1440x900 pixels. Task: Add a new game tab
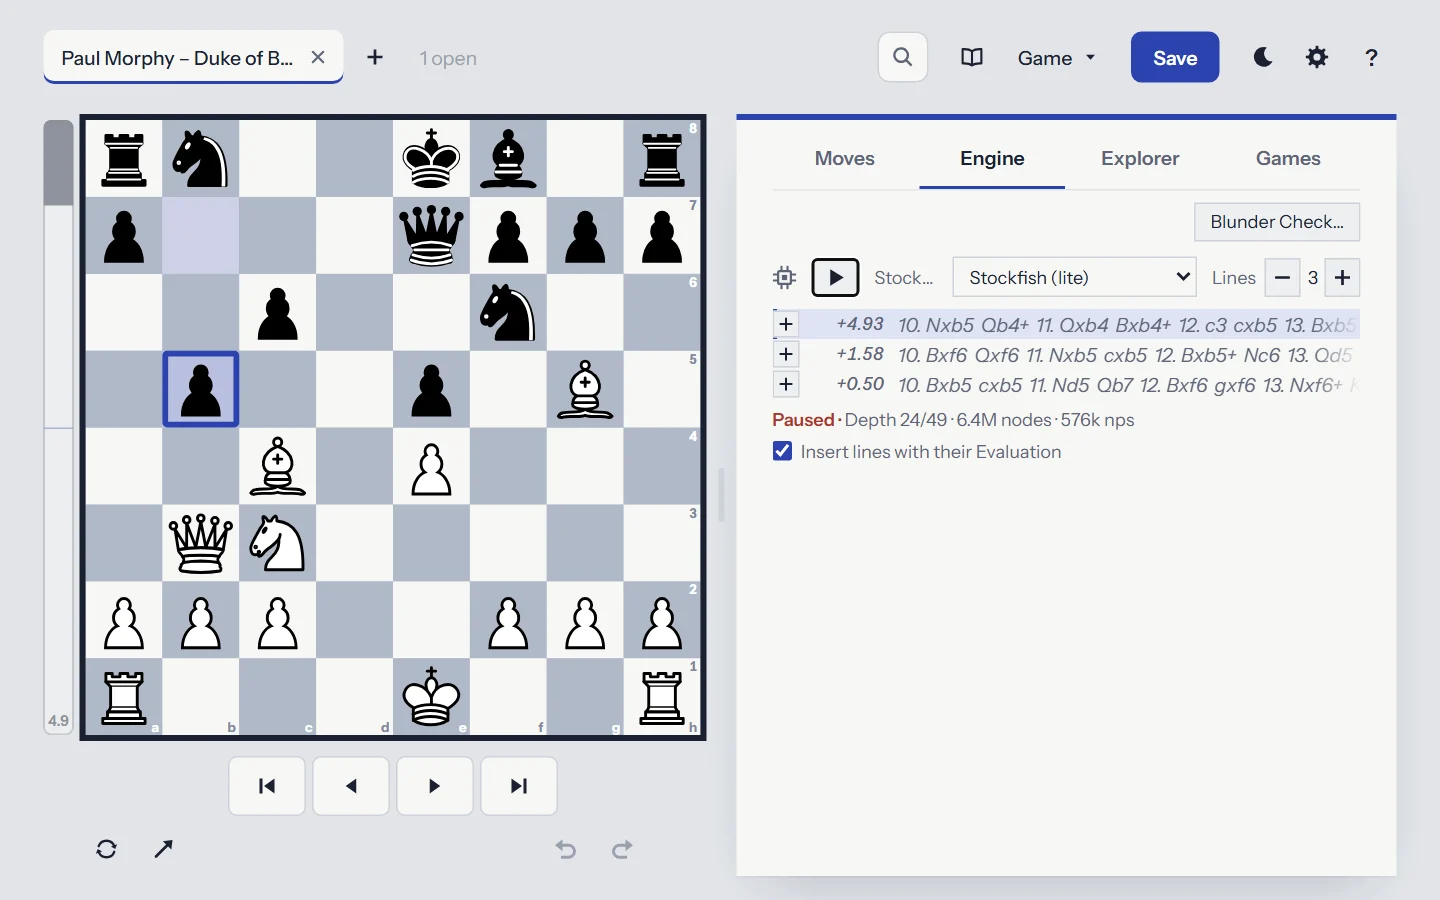[375, 57]
